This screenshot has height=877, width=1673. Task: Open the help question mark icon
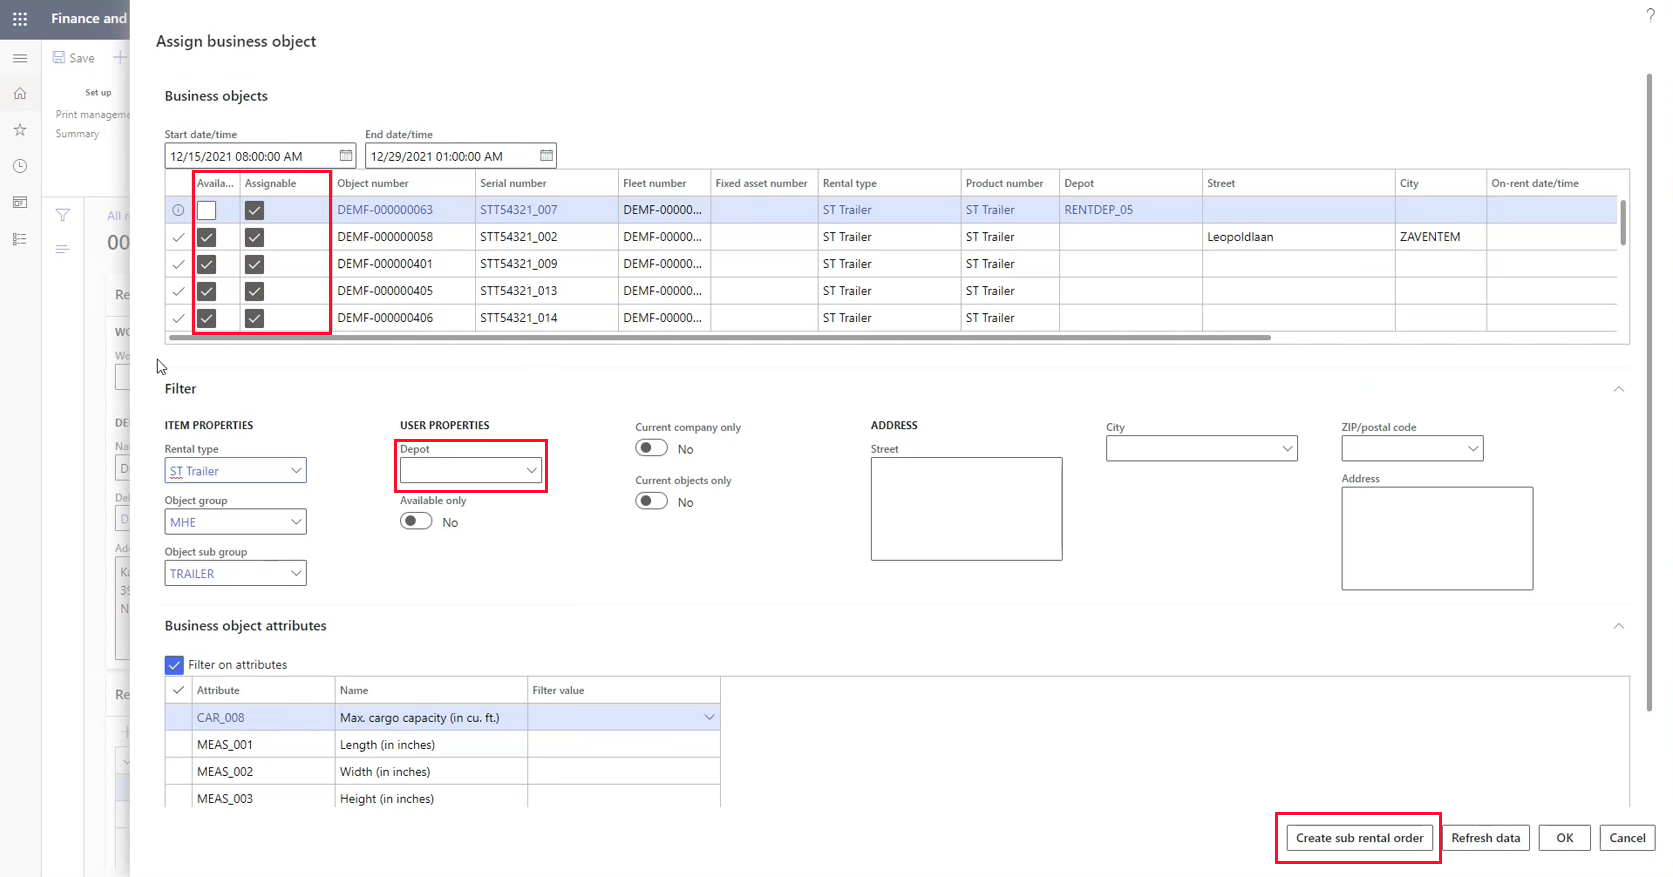click(1650, 14)
